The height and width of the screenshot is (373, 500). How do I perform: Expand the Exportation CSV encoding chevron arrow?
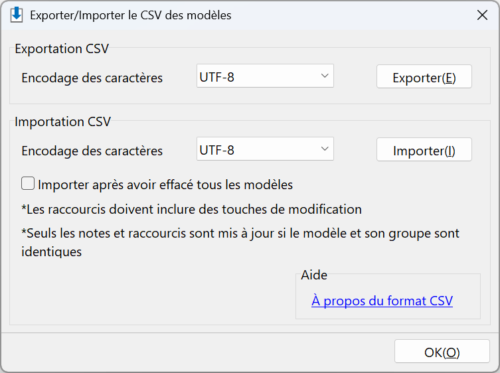(x=325, y=76)
